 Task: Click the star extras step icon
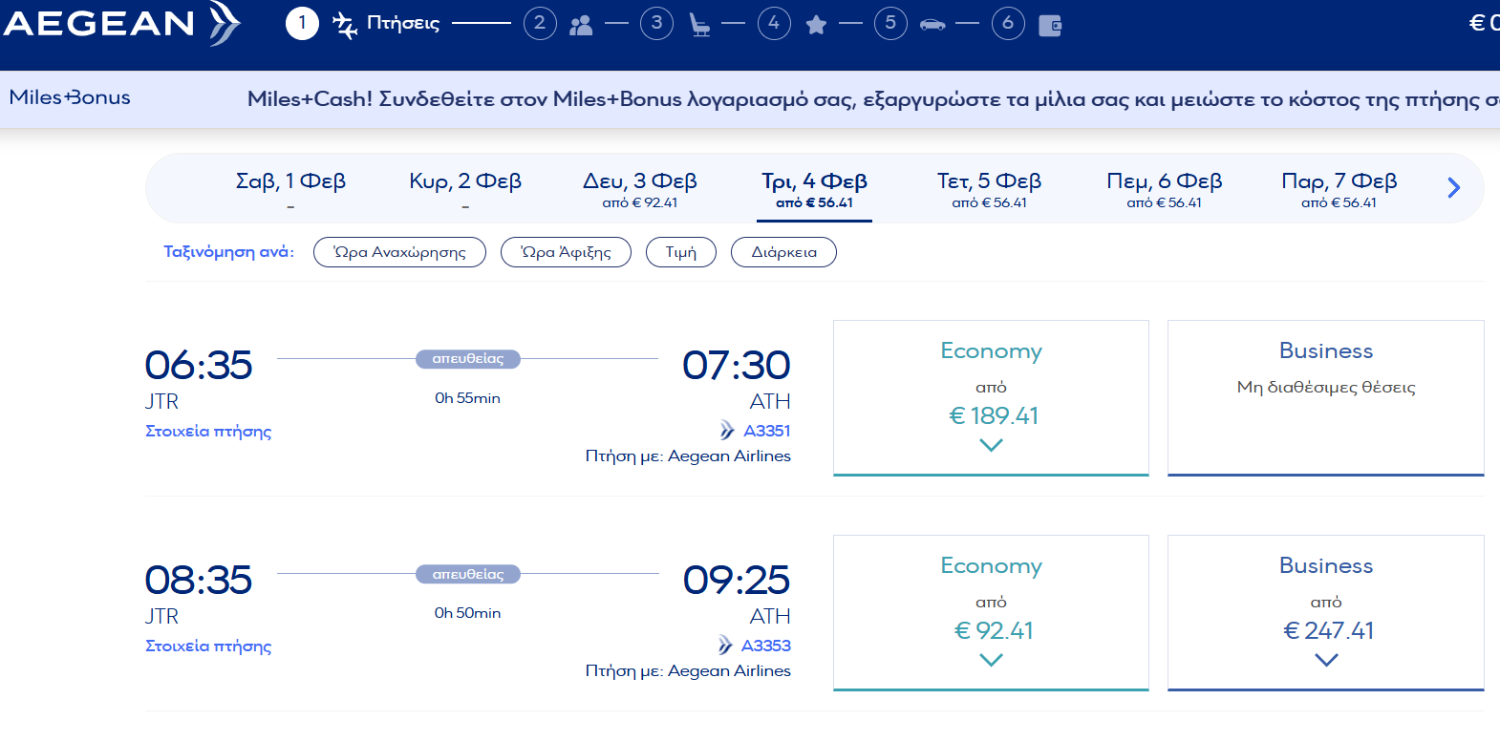tap(816, 25)
